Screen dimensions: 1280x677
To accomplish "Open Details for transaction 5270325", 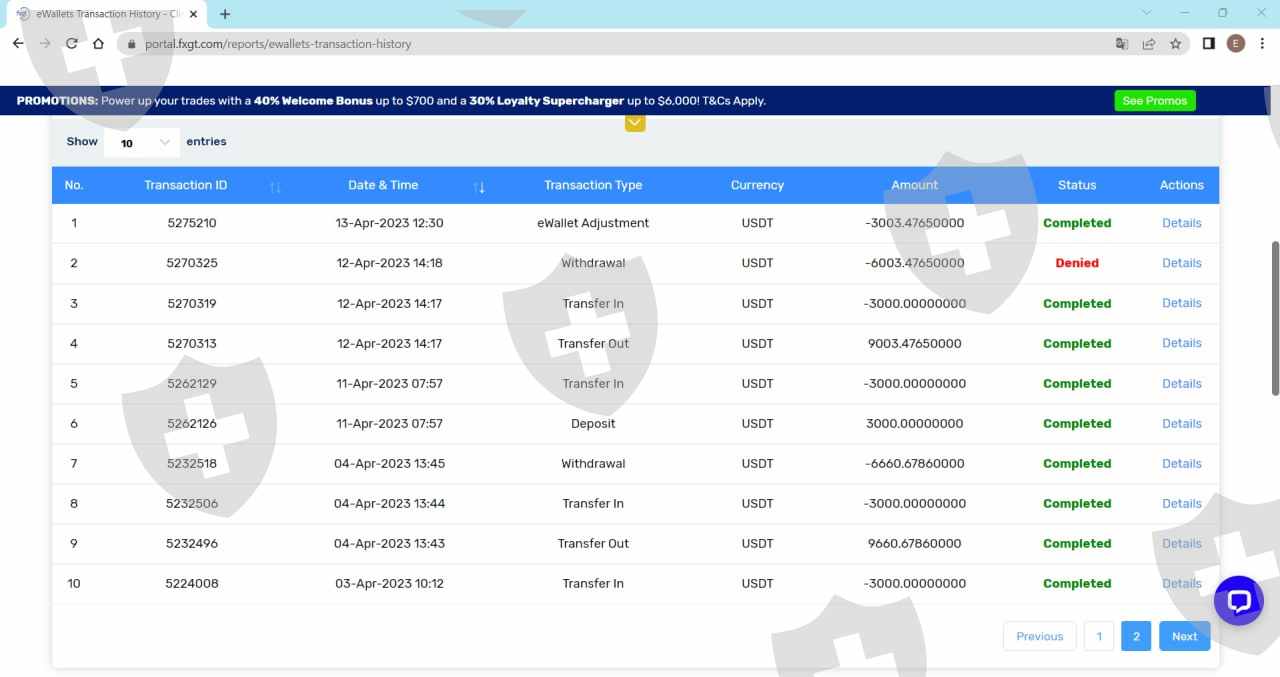I will pyautogui.click(x=1181, y=263).
